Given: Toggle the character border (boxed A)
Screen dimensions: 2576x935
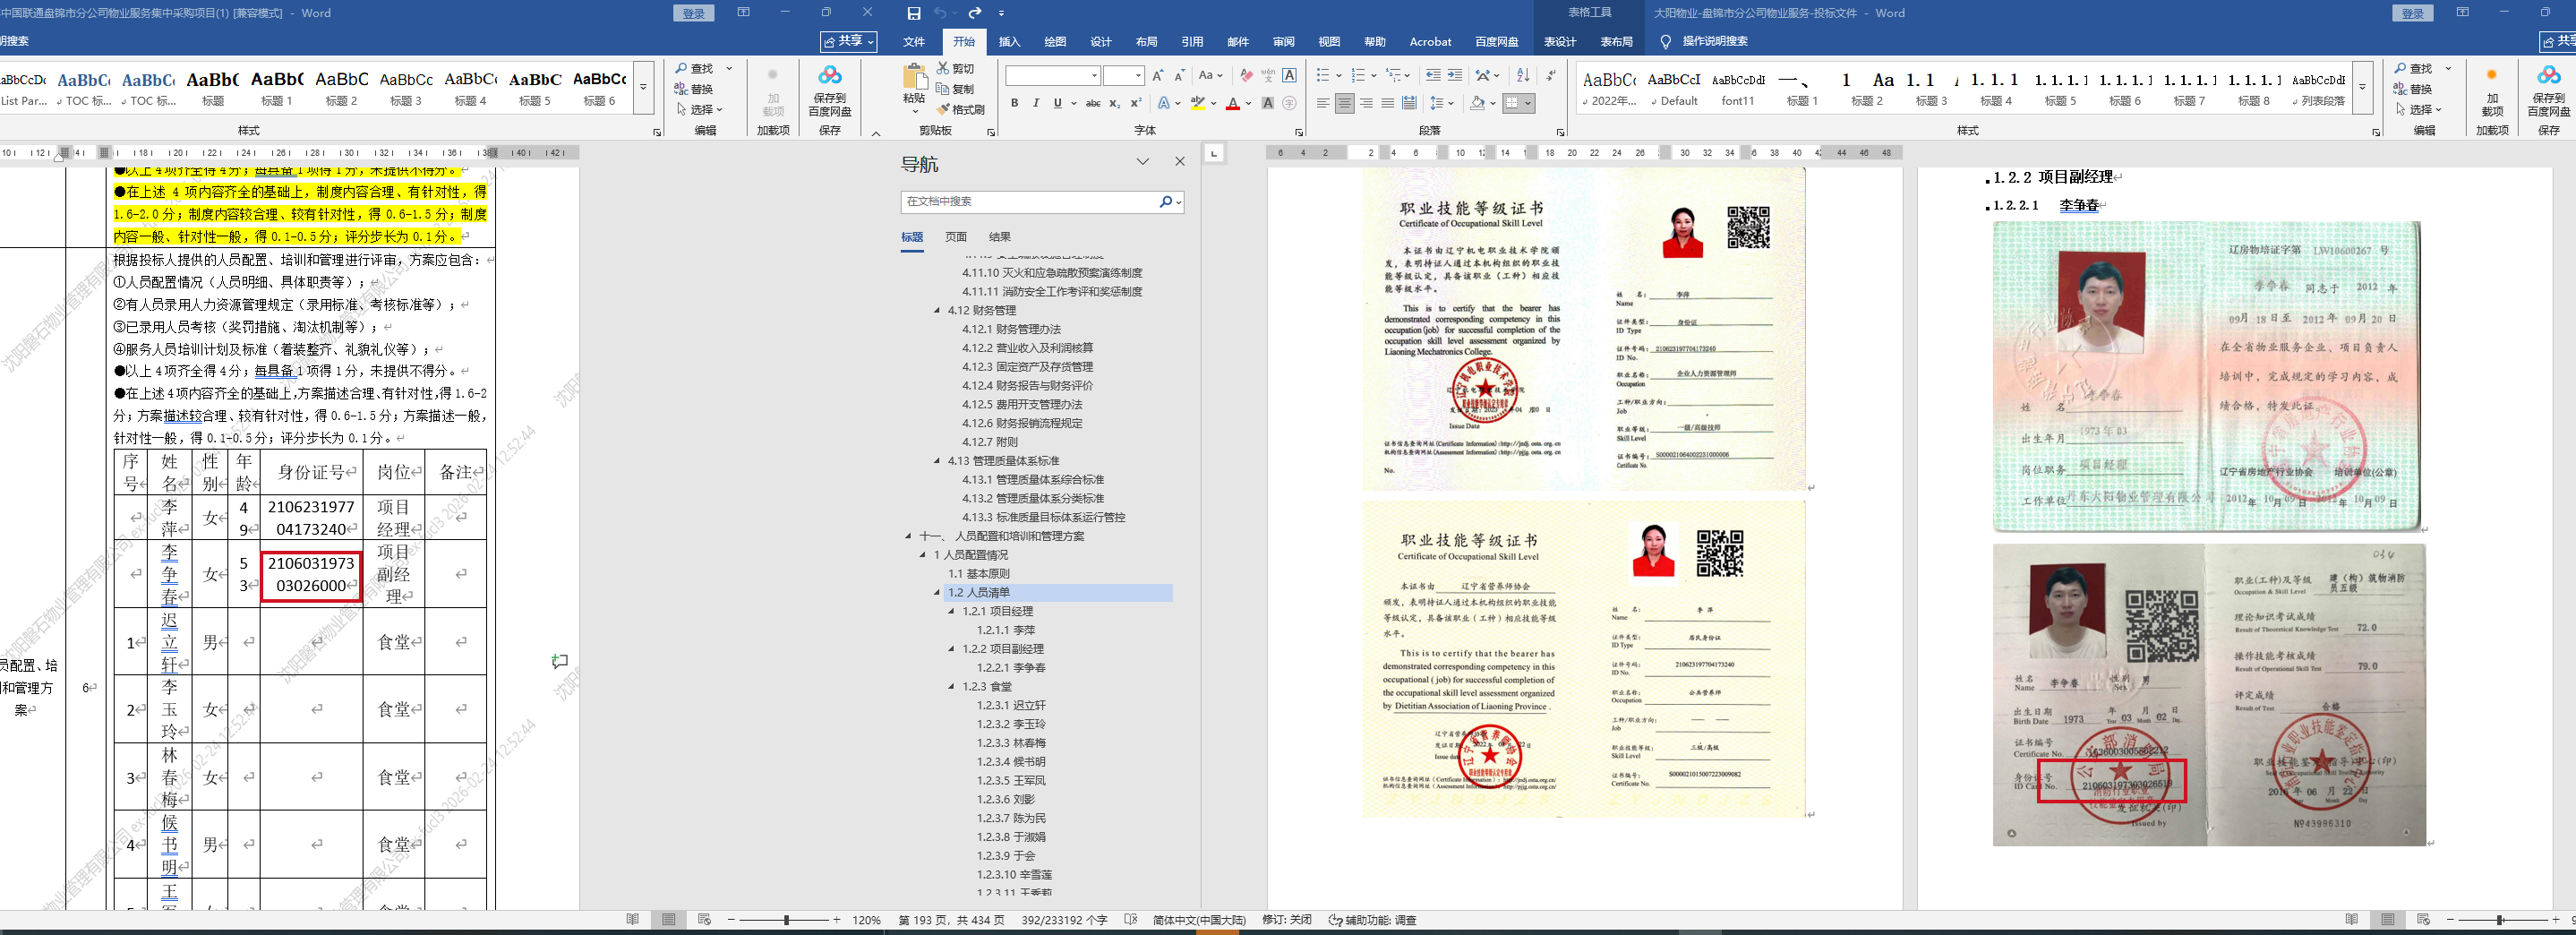Looking at the screenshot, I should [x=1290, y=75].
